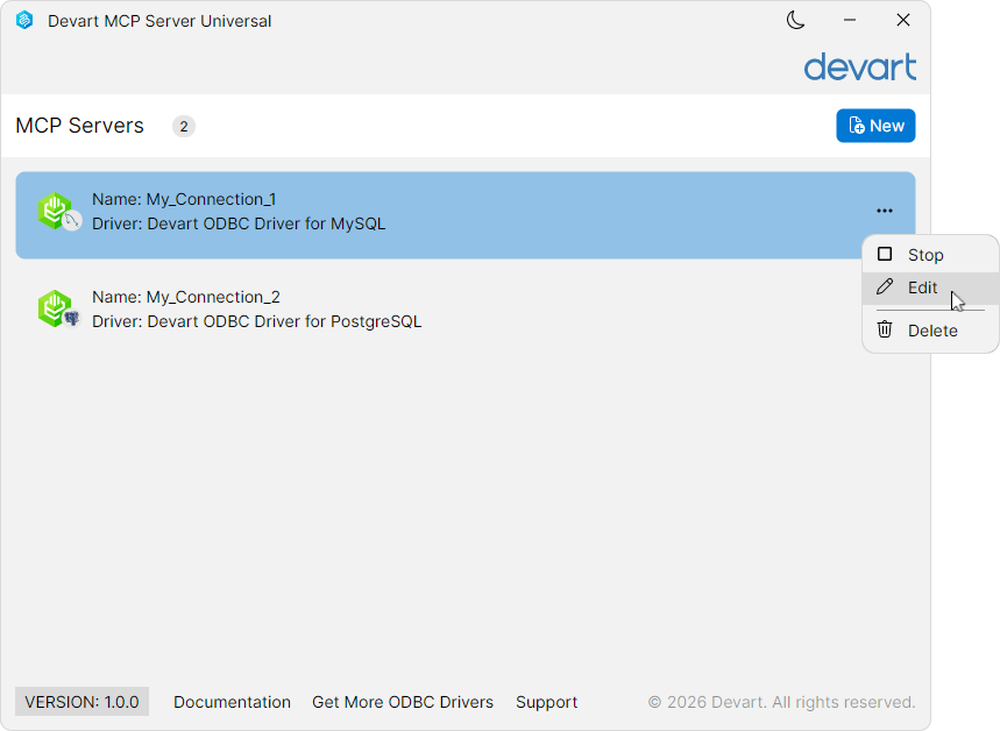Choose Edit from the context menu

tap(930, 288)
